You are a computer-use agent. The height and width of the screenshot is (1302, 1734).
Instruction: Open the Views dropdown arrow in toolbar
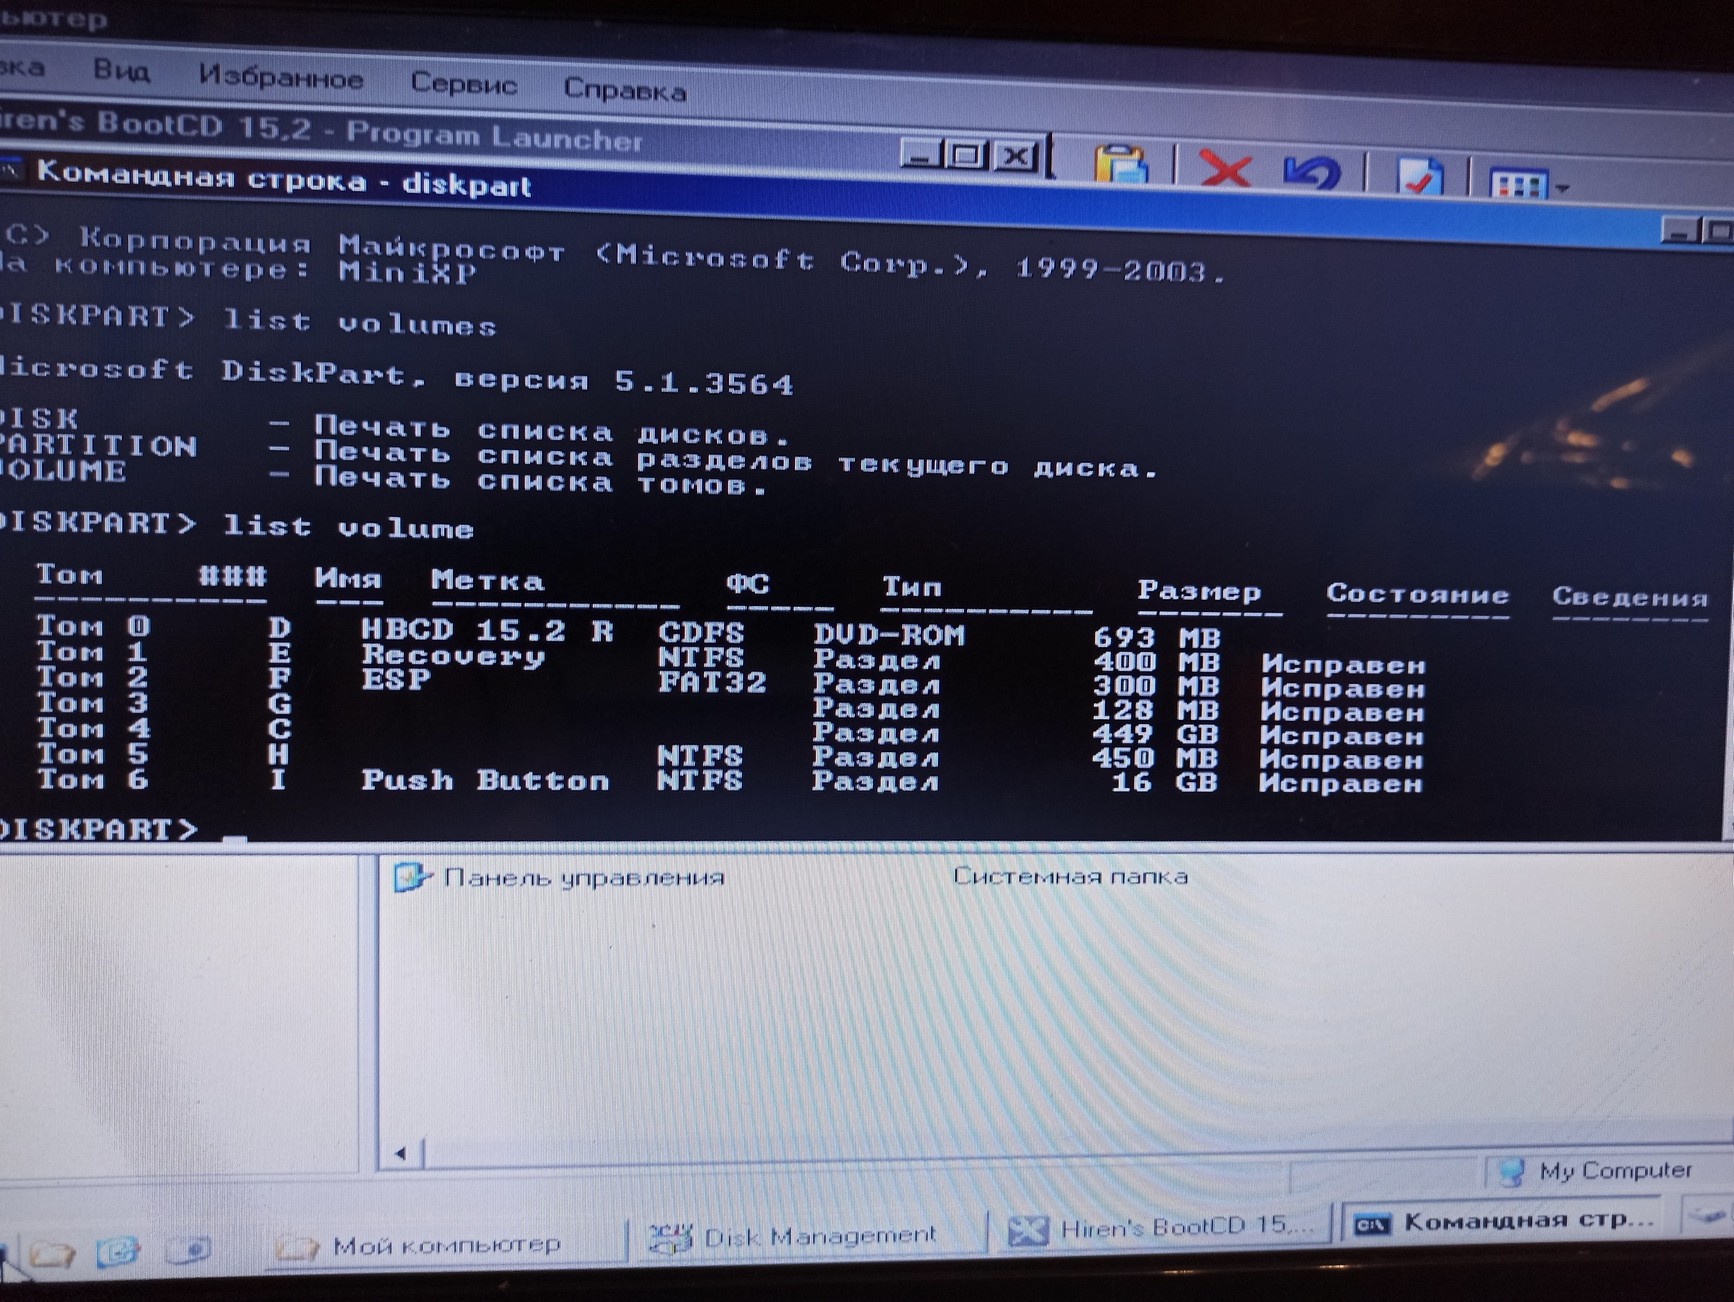pos(1561,187)
